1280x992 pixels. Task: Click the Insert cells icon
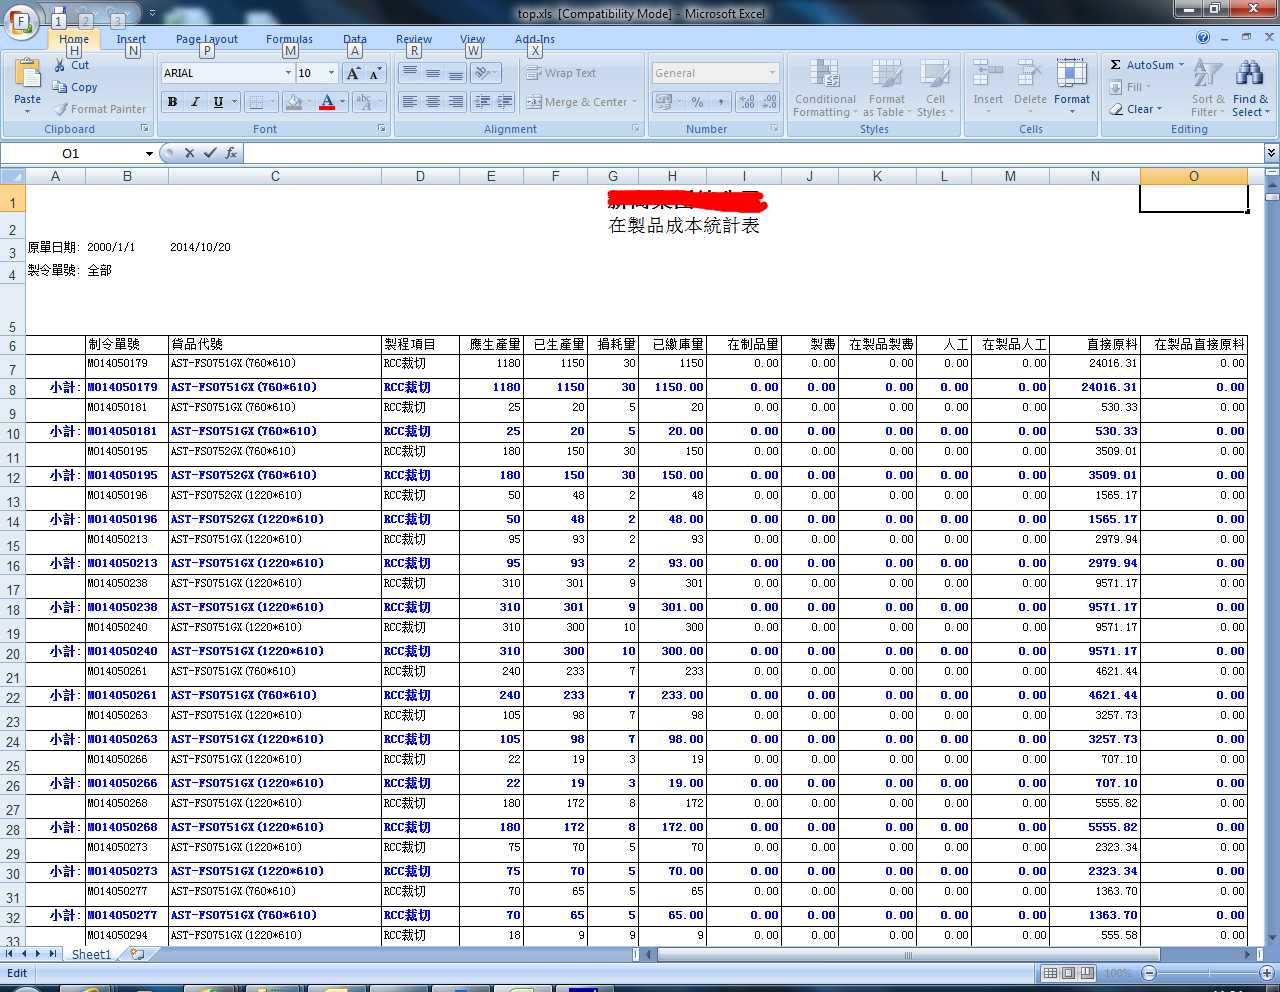point(988,74)
